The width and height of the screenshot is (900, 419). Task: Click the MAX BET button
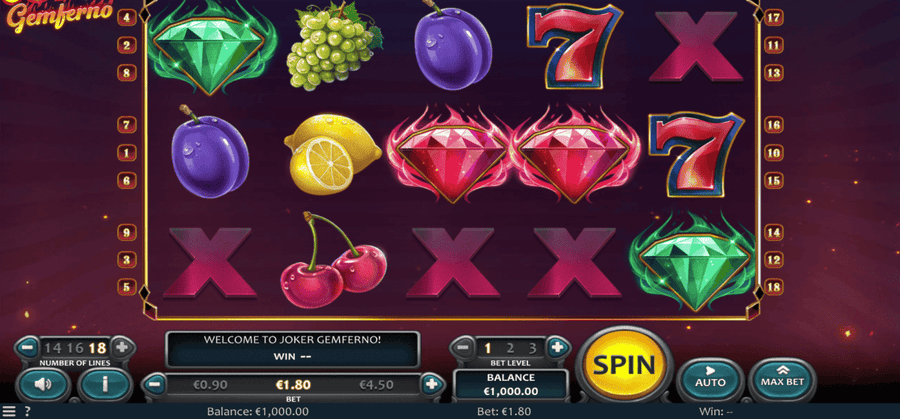coord(782,378)
